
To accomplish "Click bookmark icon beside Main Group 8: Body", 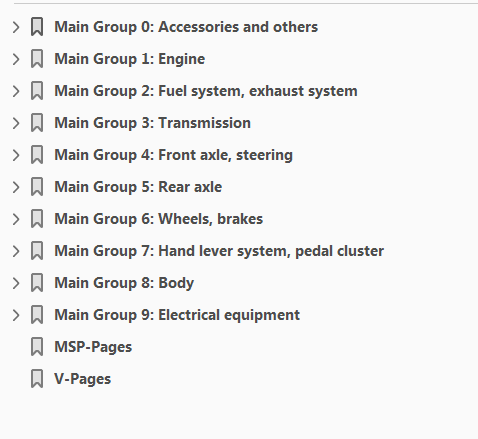I will point(37,283).
